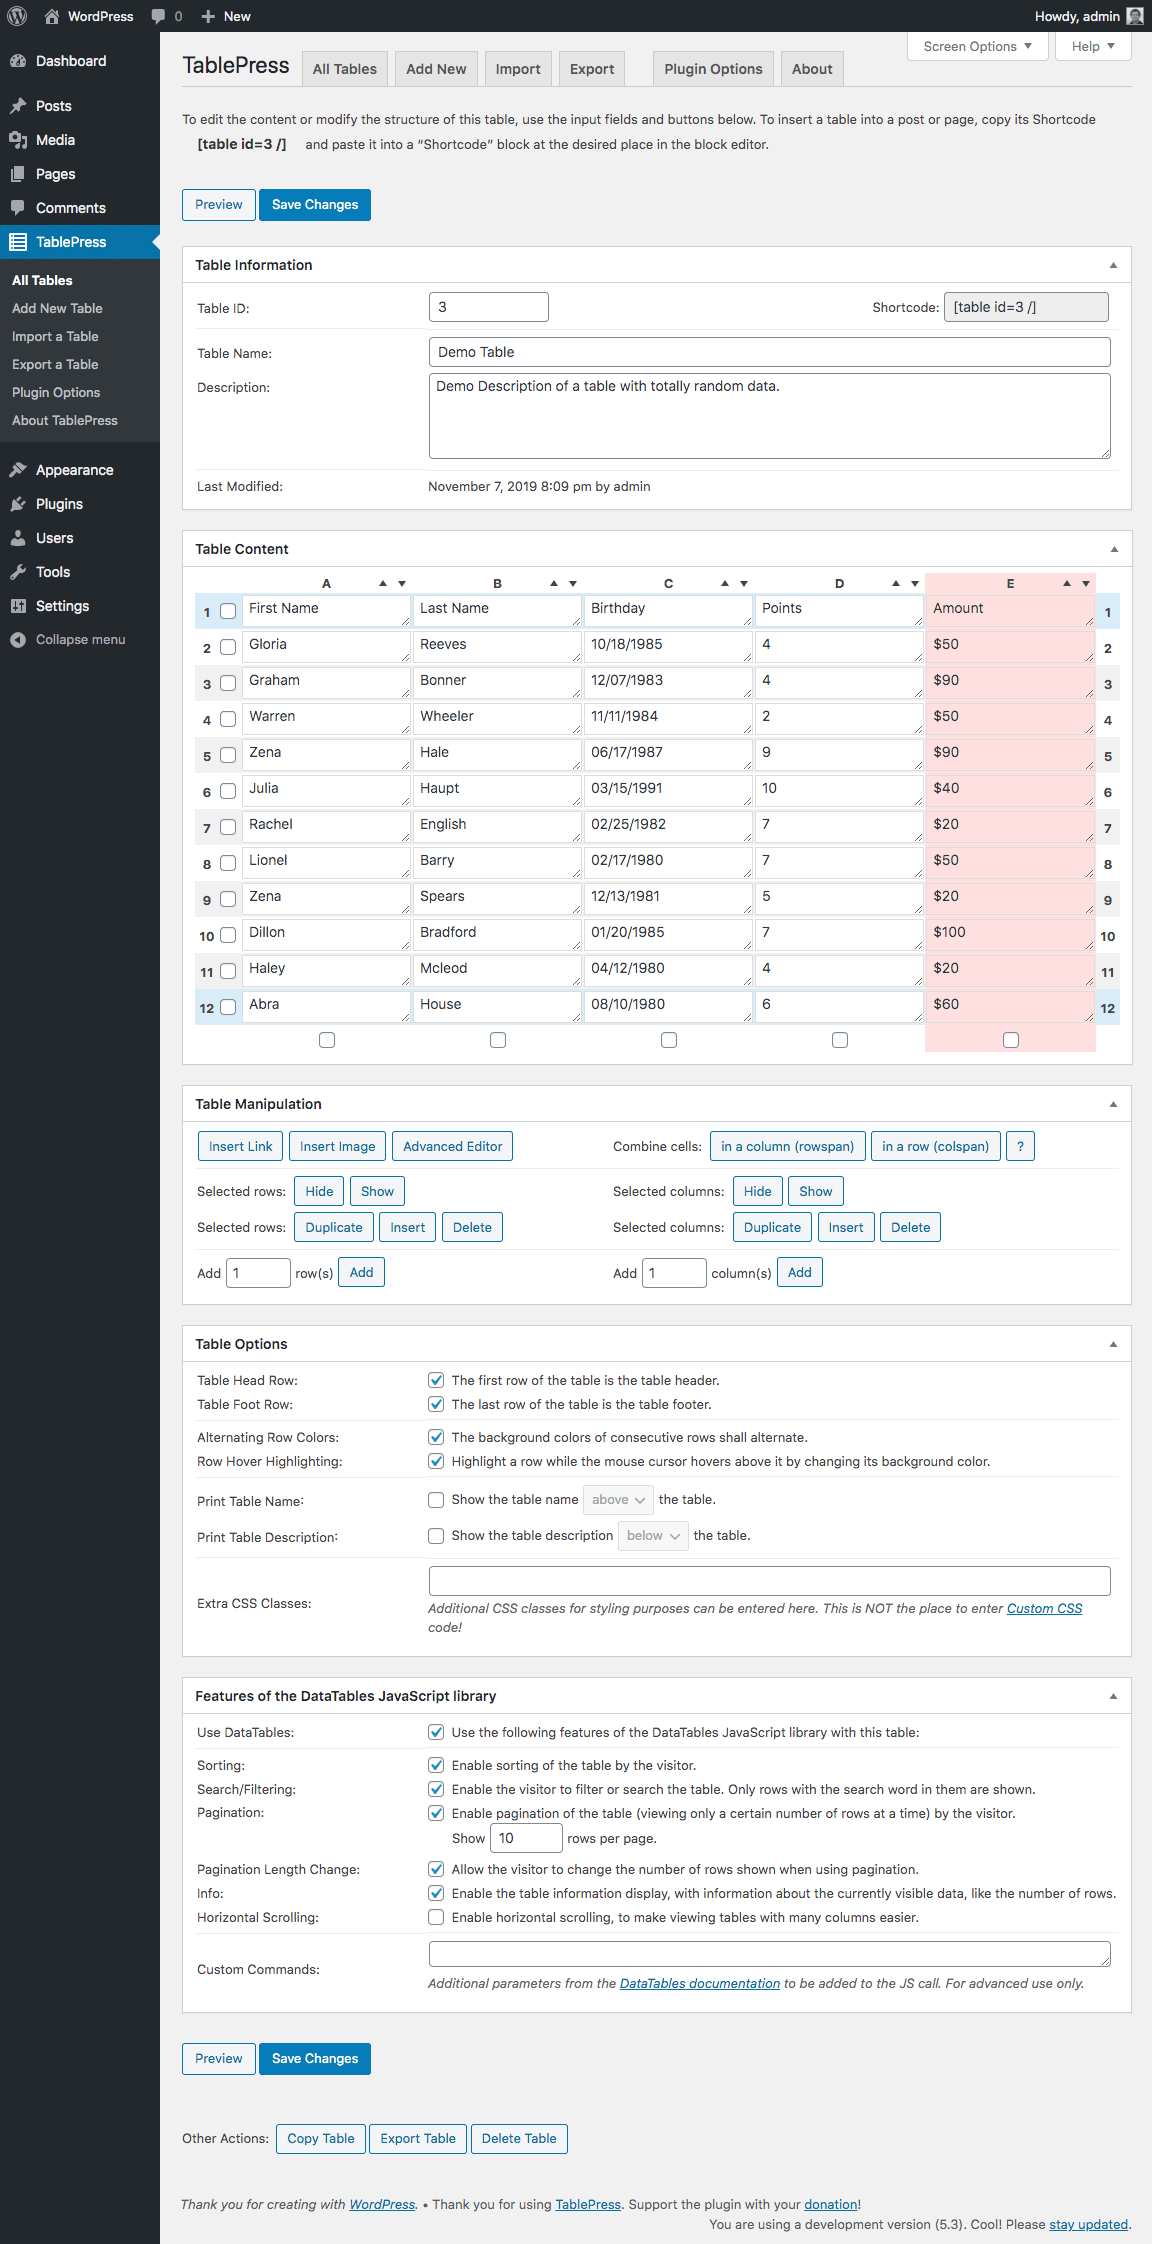Open the comments bubble icon in admin bar
This screenshot has height=2244, width=1152.
click(158, 16)
